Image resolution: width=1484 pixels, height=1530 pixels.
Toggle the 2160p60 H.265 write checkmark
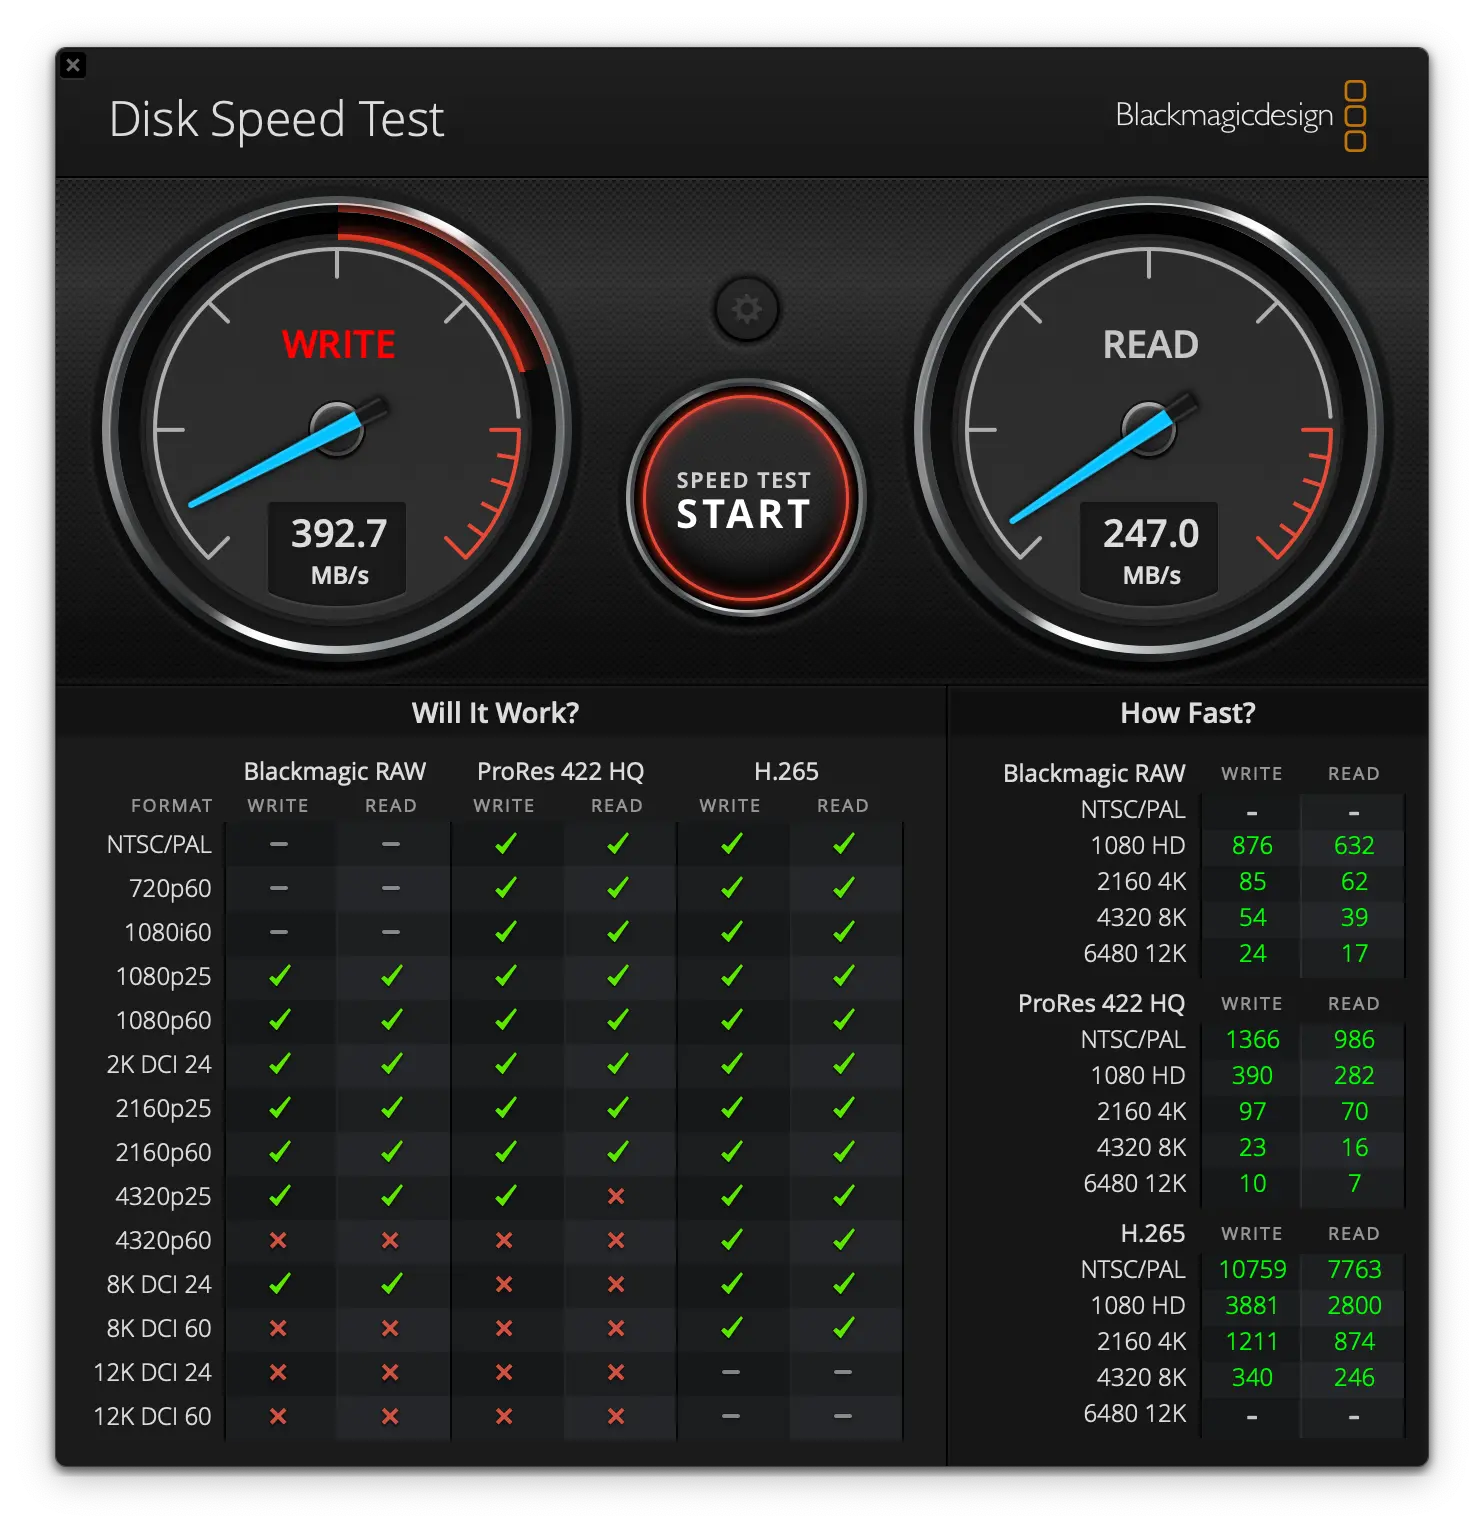coord(731,1152)
